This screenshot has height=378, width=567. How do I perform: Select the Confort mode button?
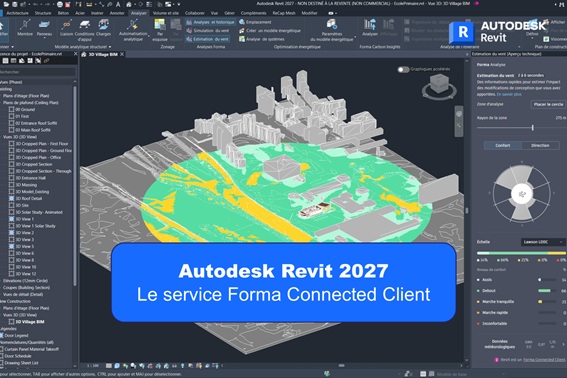(x=503, y=145)
